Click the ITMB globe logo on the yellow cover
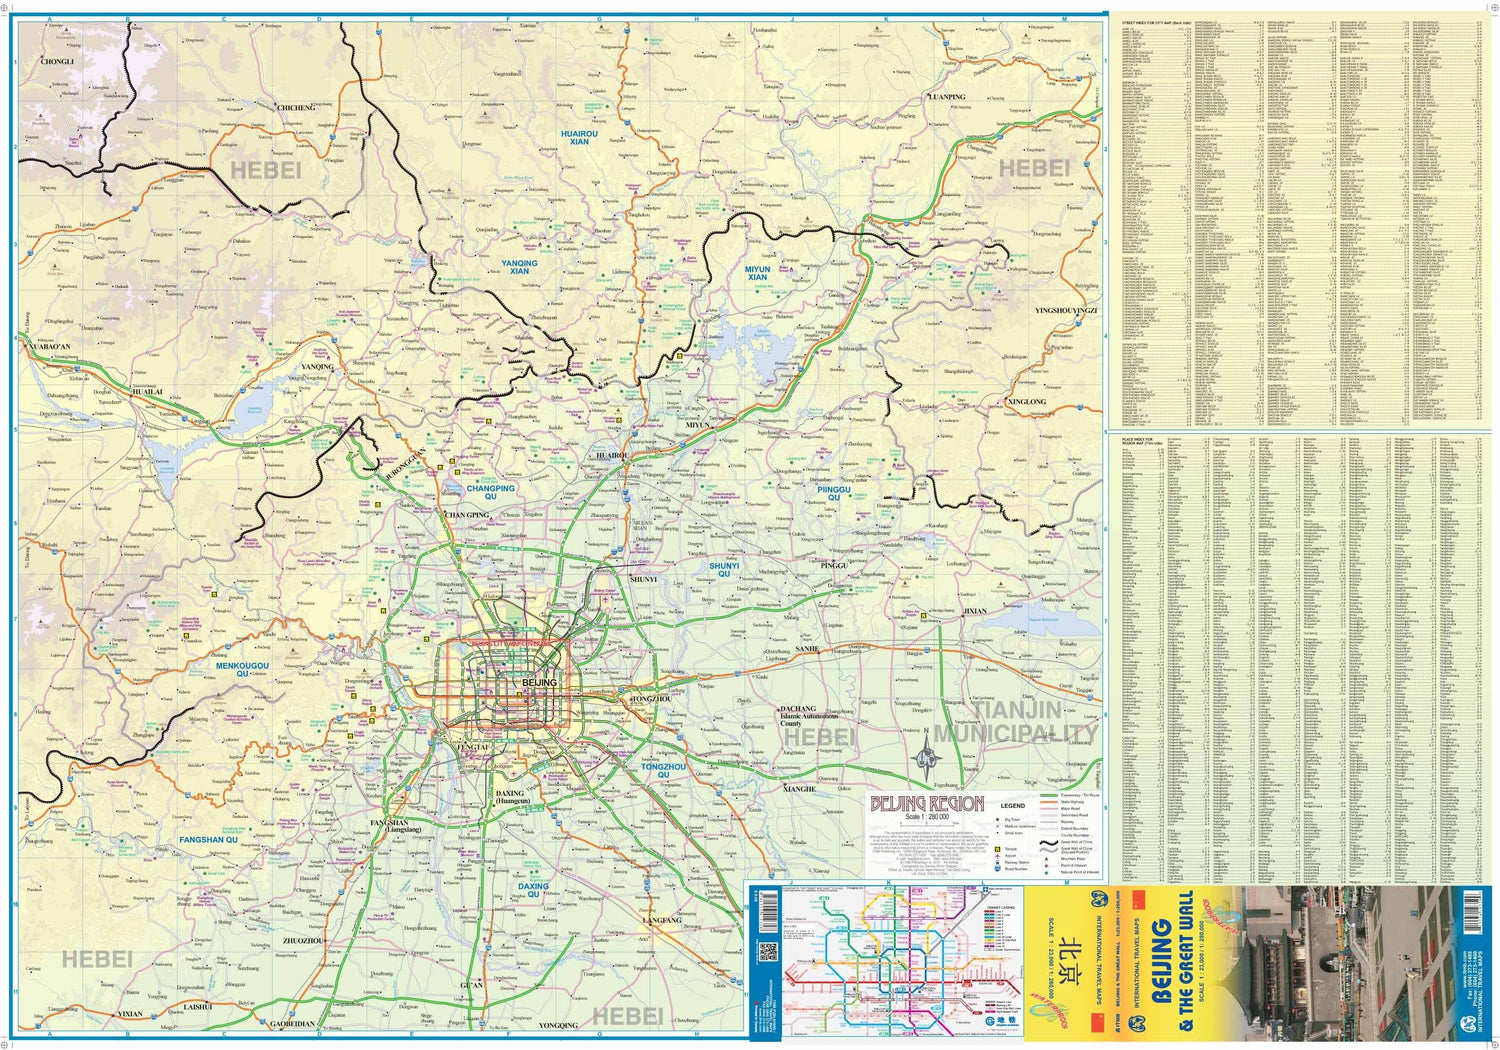 1099,900
